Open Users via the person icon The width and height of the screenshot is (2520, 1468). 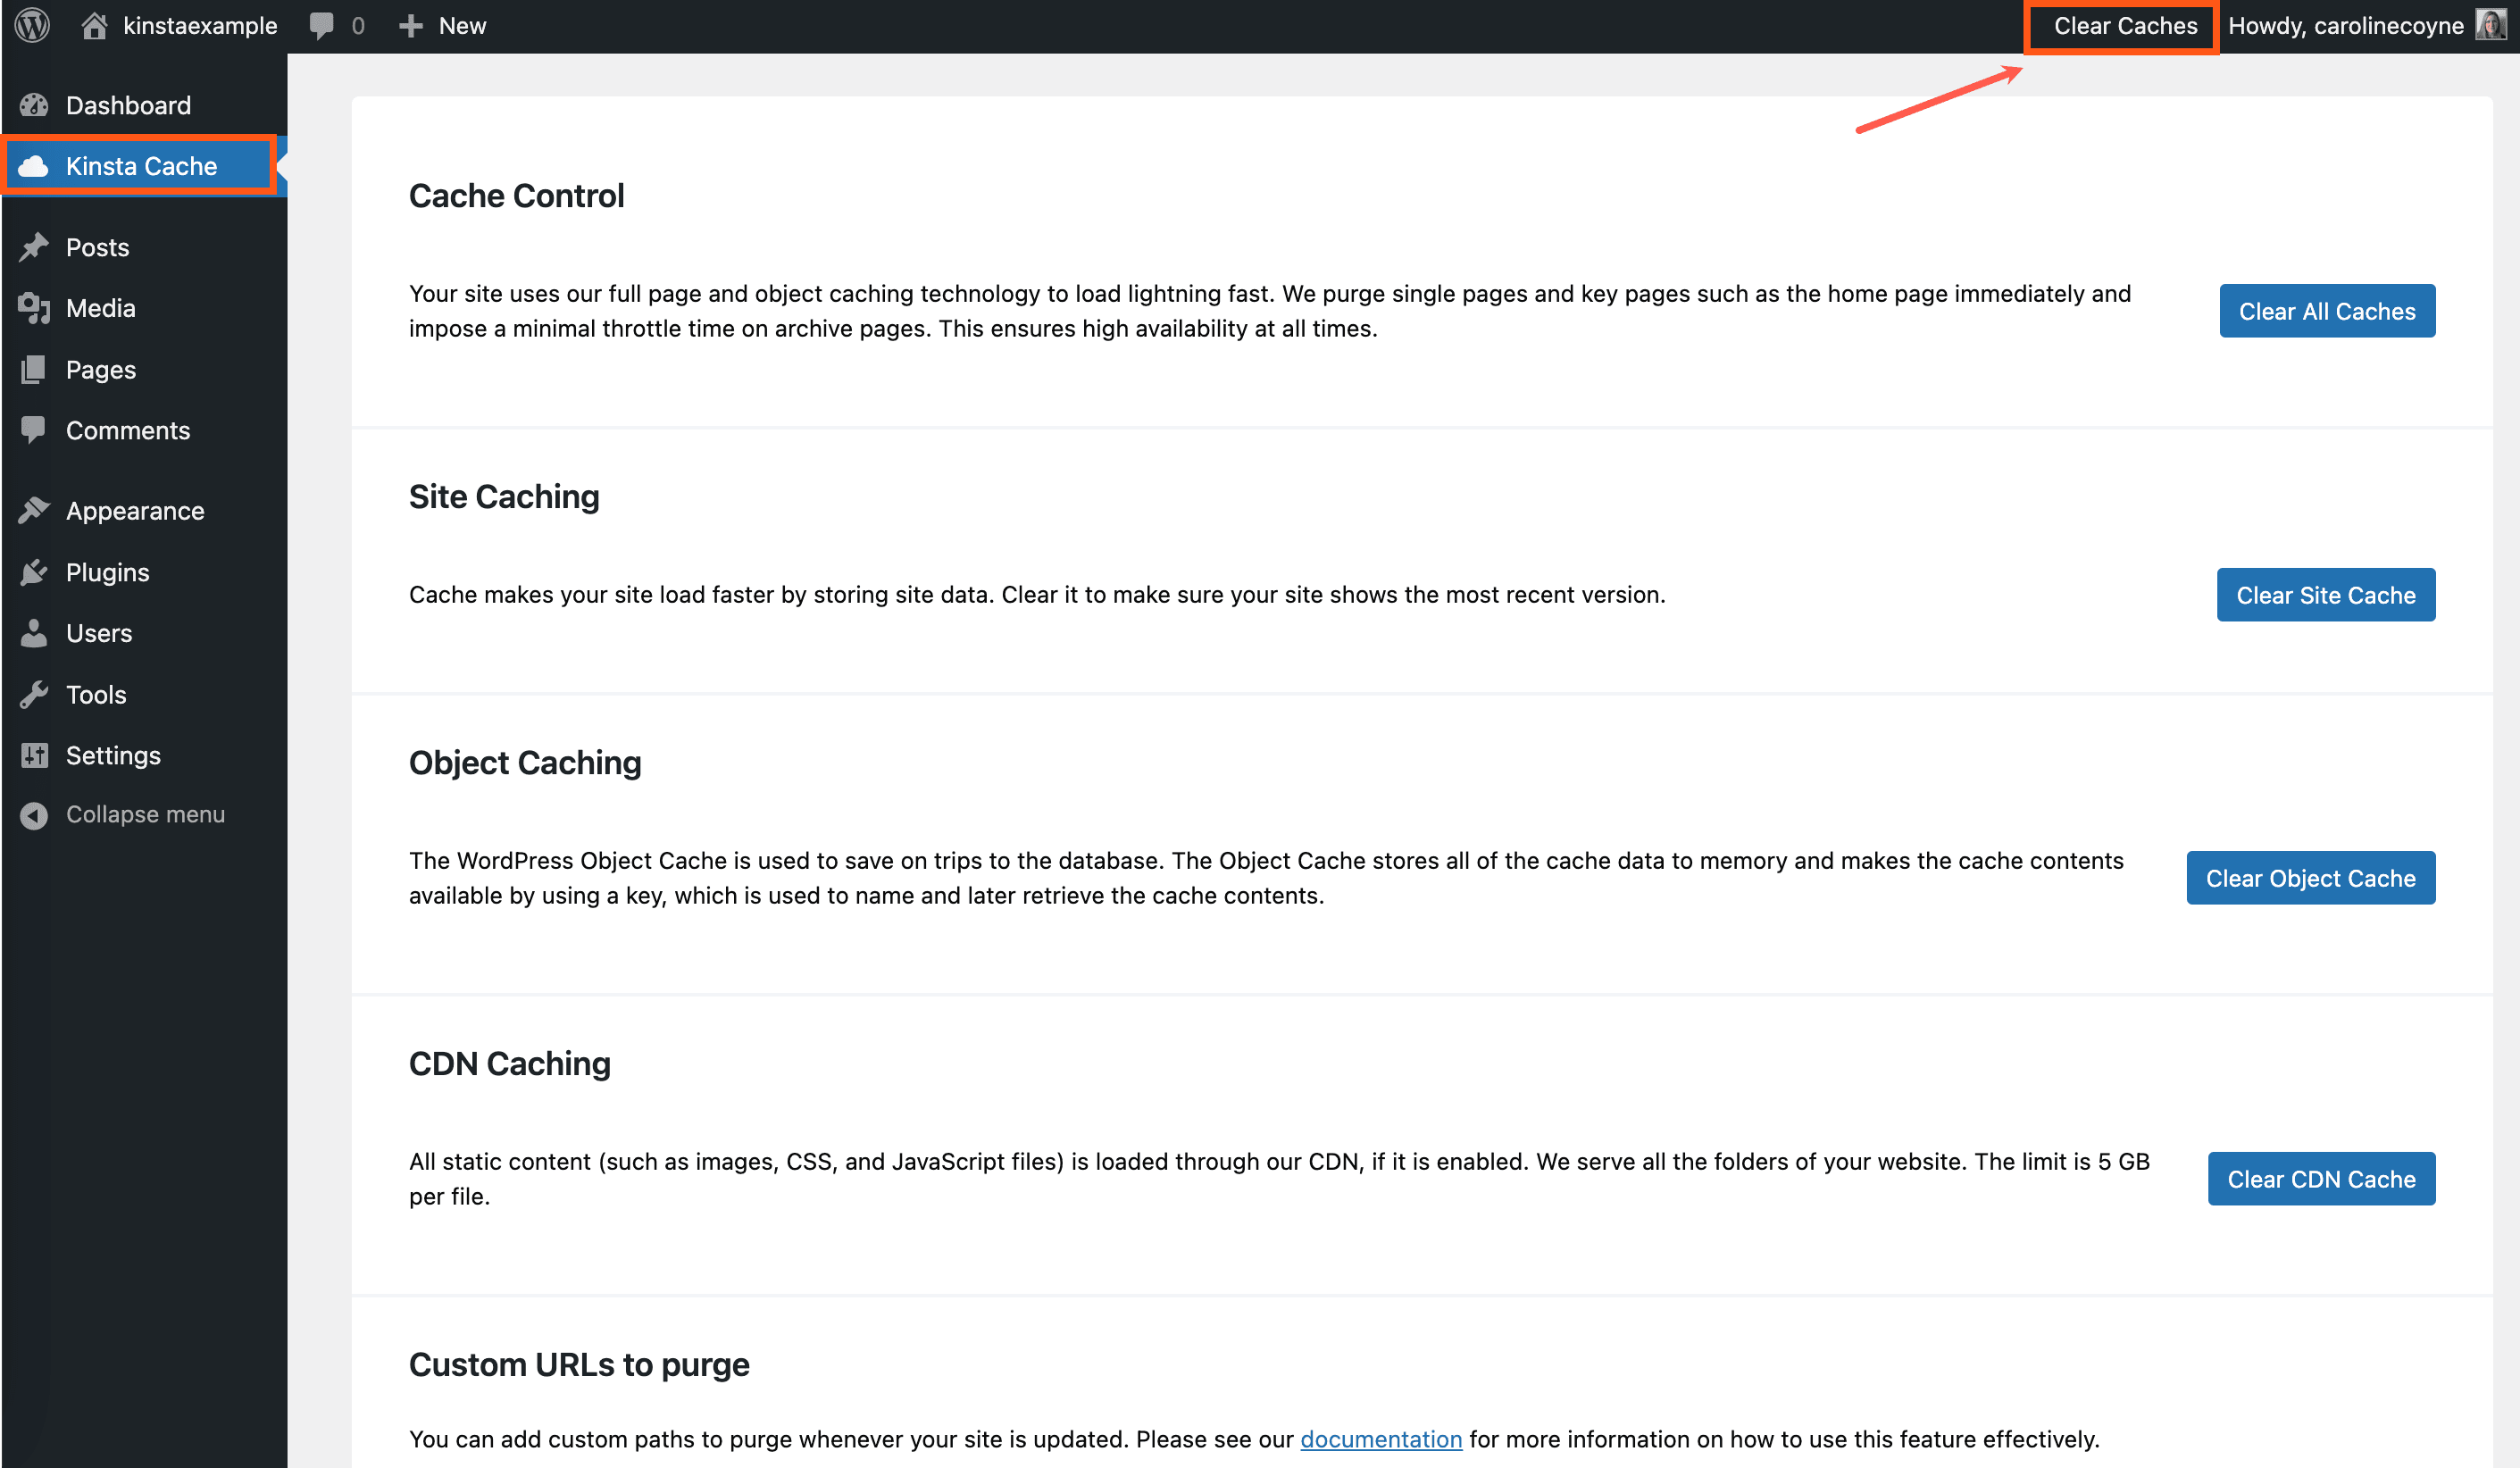click(x=35, y=633)
